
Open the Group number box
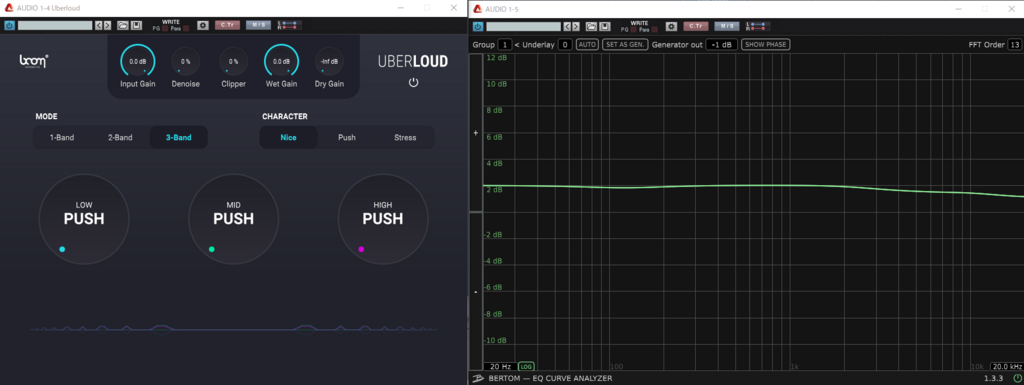coord(505,44)
